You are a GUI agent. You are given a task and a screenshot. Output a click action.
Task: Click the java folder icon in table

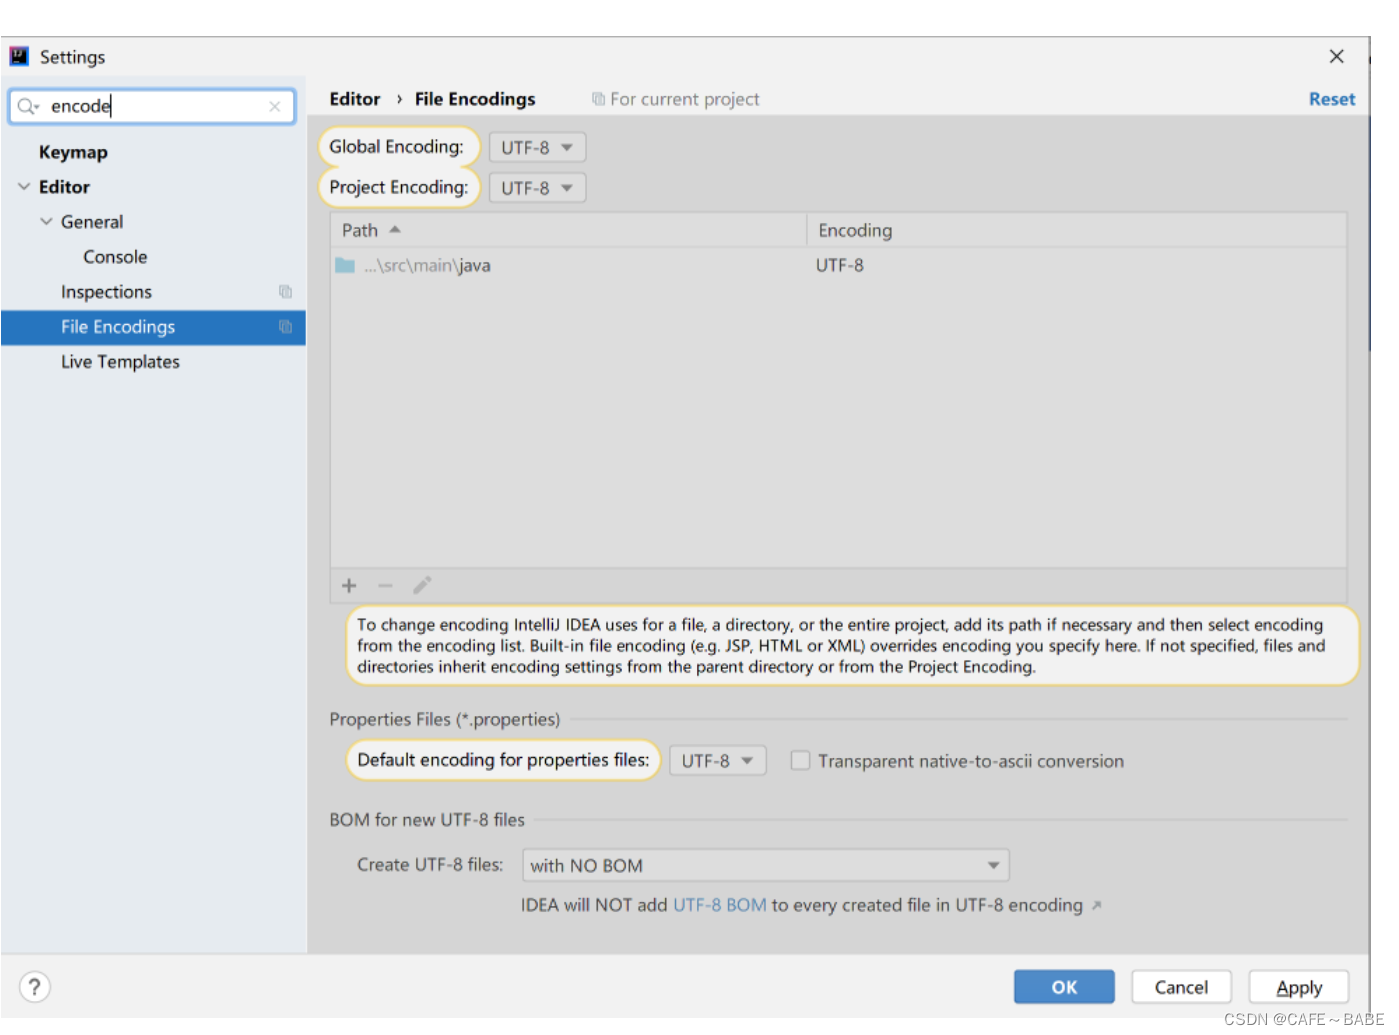click(x=345, y=266)
